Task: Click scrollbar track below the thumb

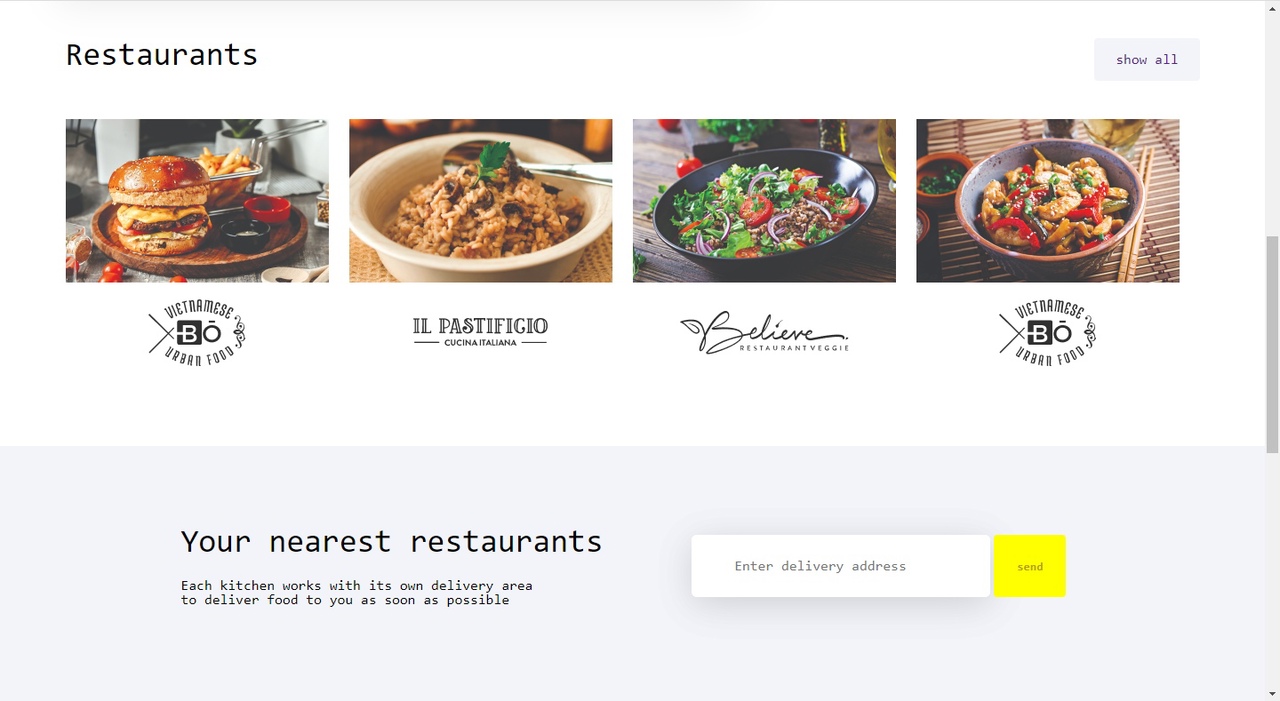Action: [x=1272, y=568]
